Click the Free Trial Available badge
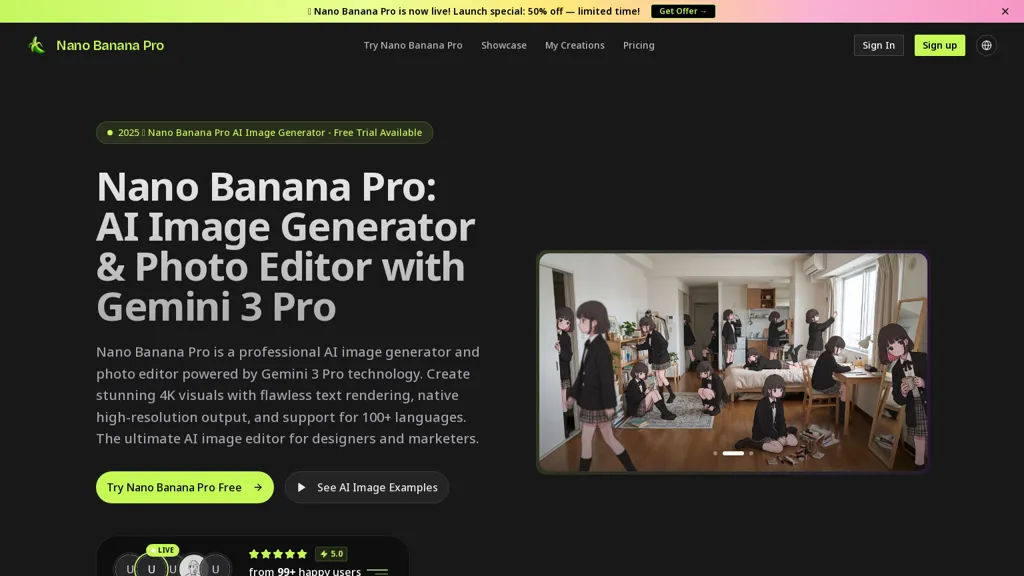This screenshot has height=576, width=1024. click(264, 133)
